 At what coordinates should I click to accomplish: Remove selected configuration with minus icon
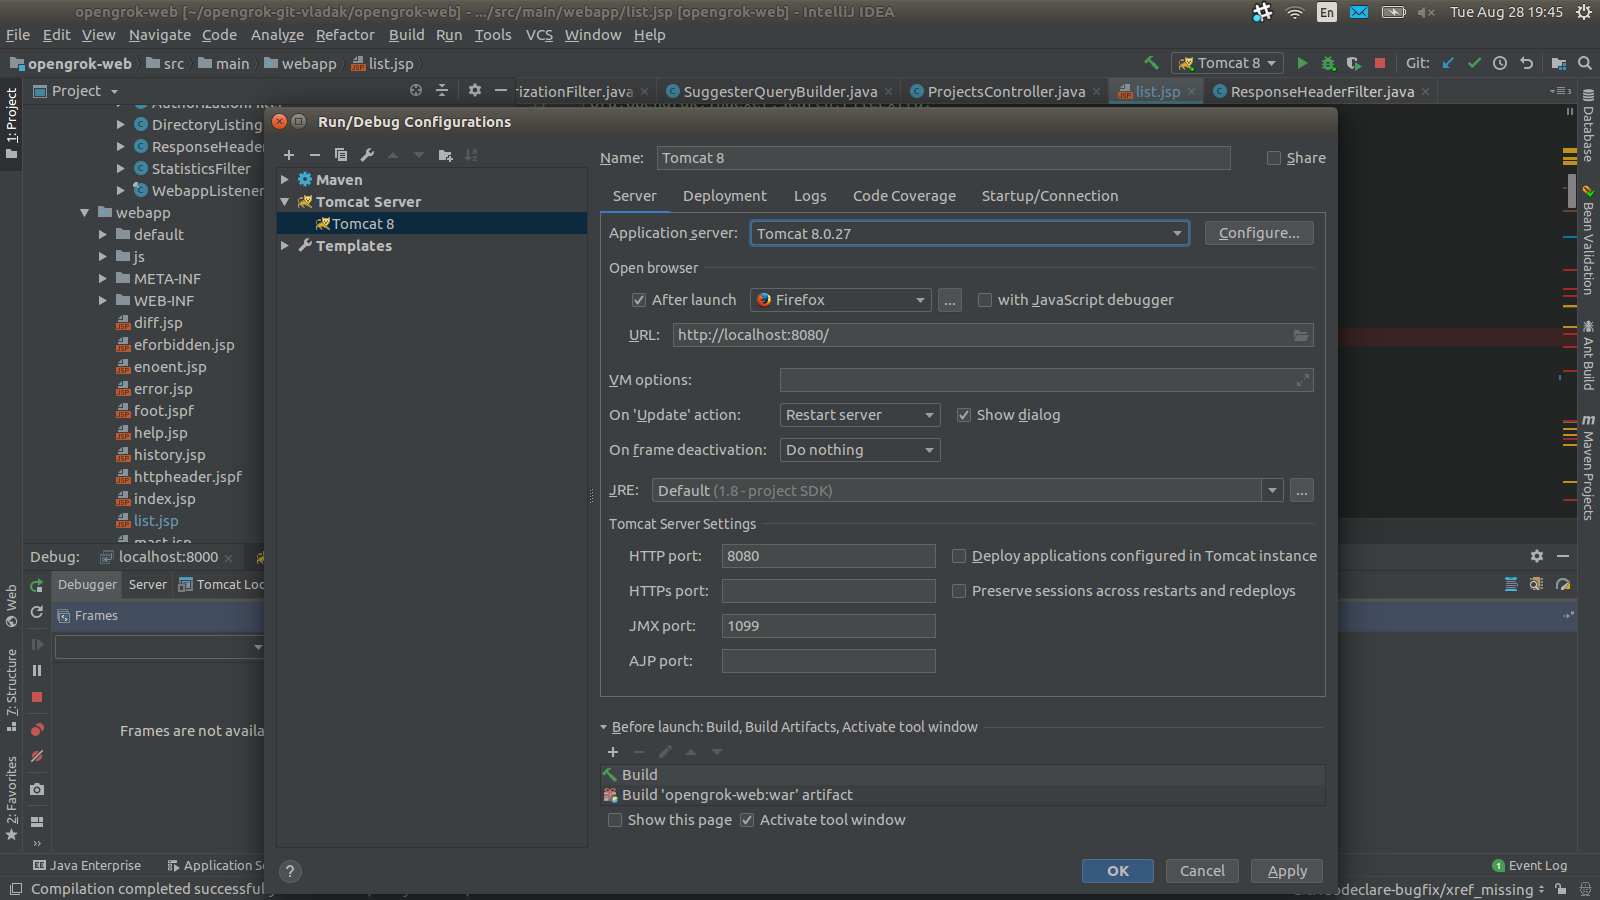(315, 155)
